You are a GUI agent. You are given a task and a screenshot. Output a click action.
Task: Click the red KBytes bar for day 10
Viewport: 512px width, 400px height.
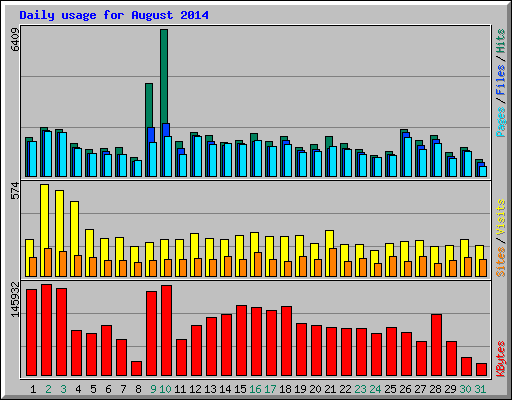[167, 330]
